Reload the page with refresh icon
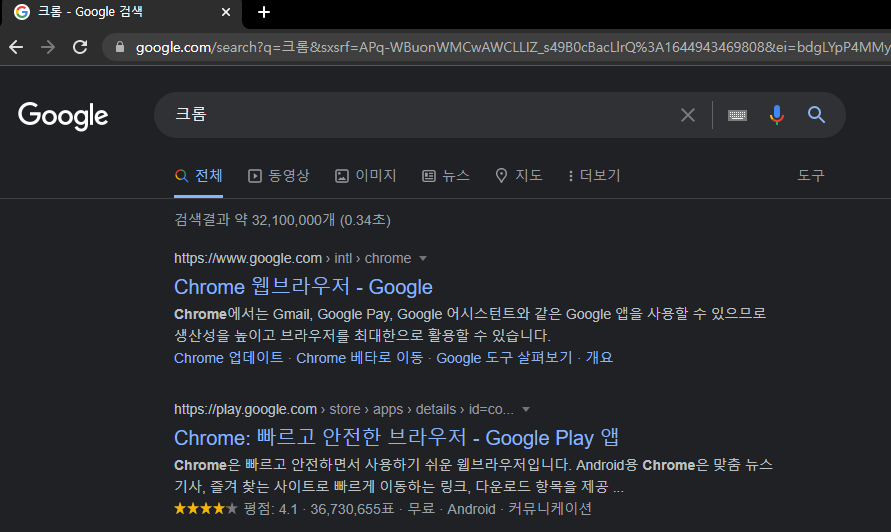 (x=80, y=47)
